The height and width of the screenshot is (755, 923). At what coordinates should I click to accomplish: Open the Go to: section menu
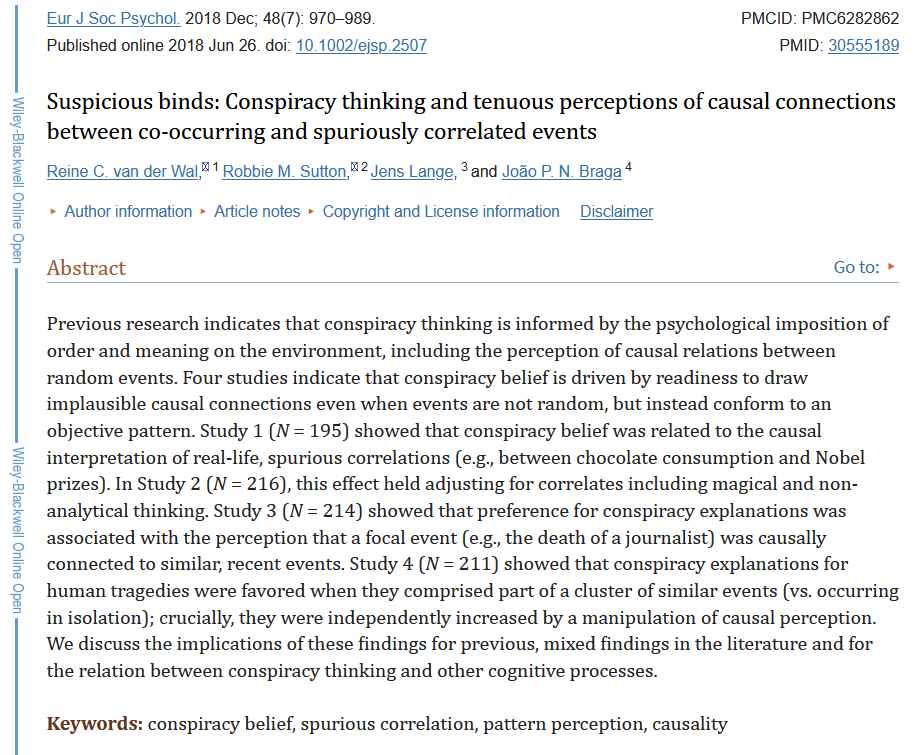856,267
